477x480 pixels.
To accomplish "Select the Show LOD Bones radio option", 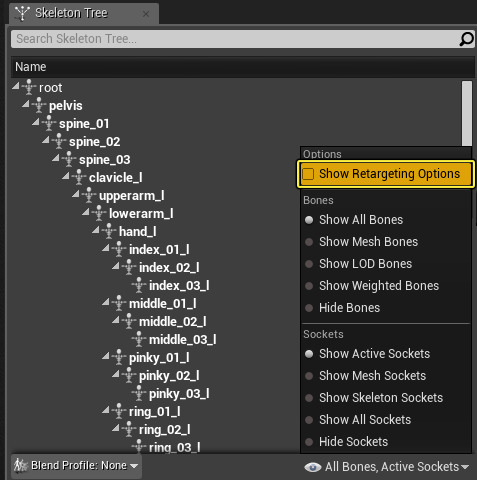I will (x=309, y=264).
